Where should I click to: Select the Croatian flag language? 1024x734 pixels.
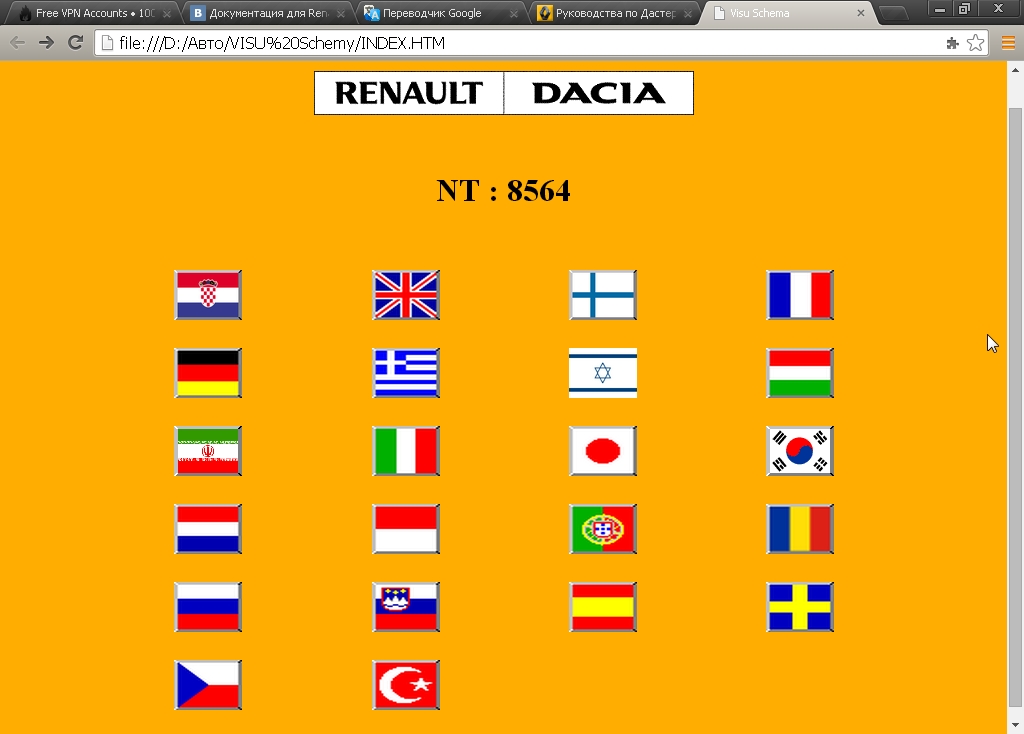pos(208,295)
